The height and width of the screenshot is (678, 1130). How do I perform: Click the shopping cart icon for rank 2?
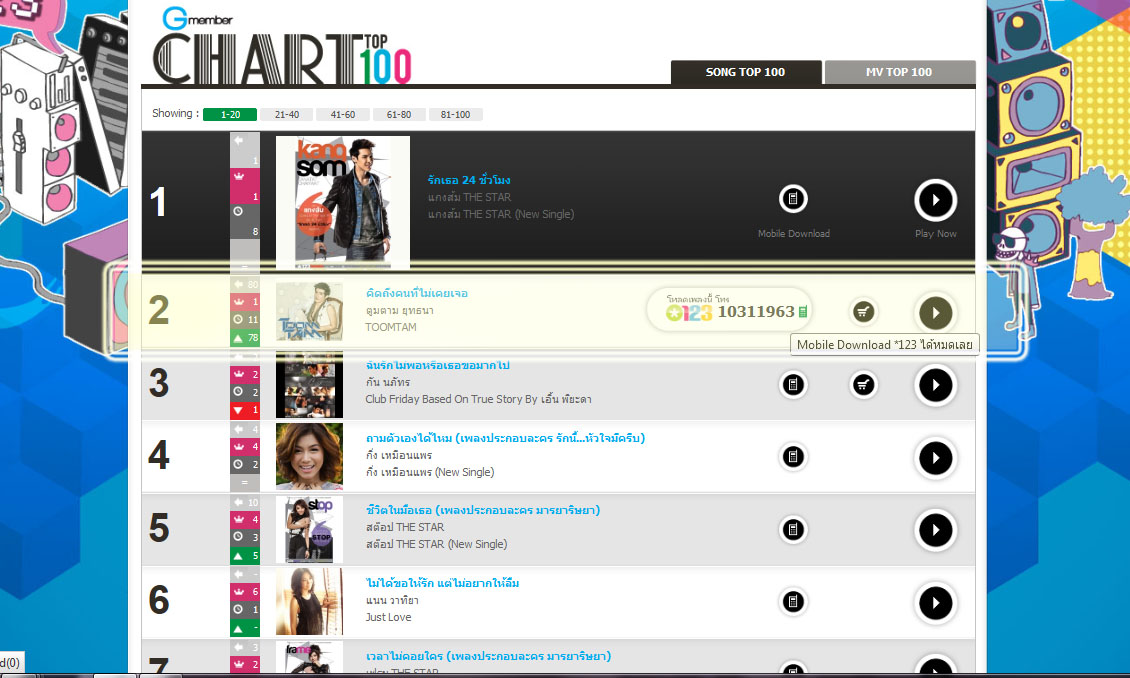click(x=863, y=311)
